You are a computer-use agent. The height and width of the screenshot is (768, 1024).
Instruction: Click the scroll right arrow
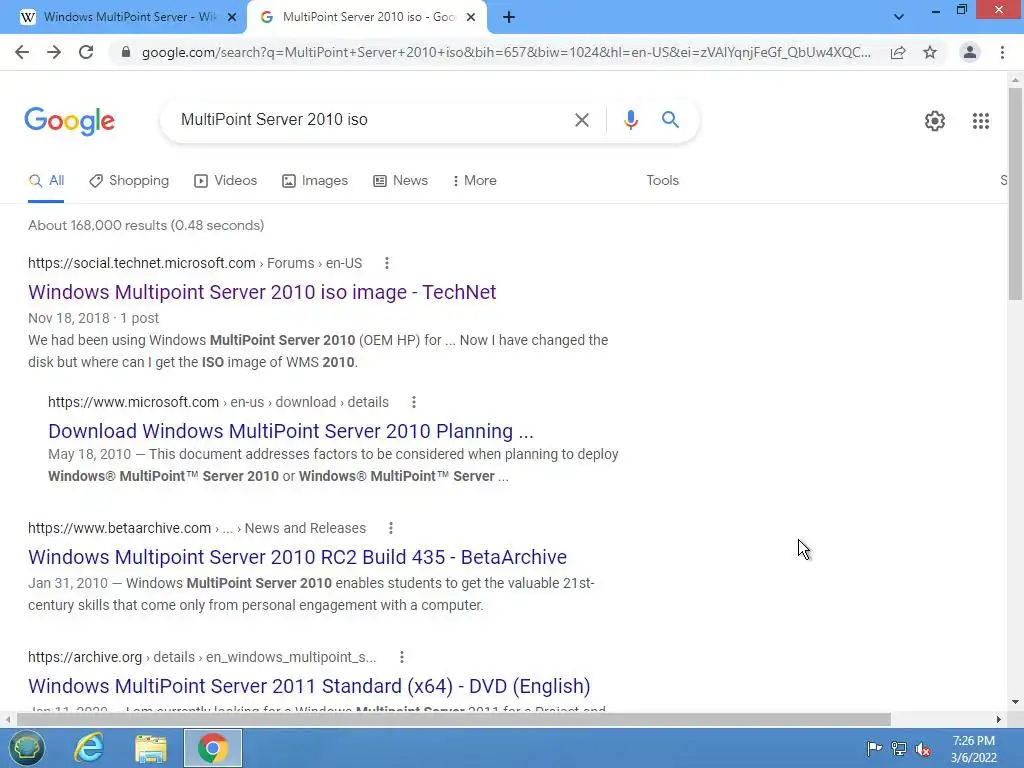[x=999, y=720]
